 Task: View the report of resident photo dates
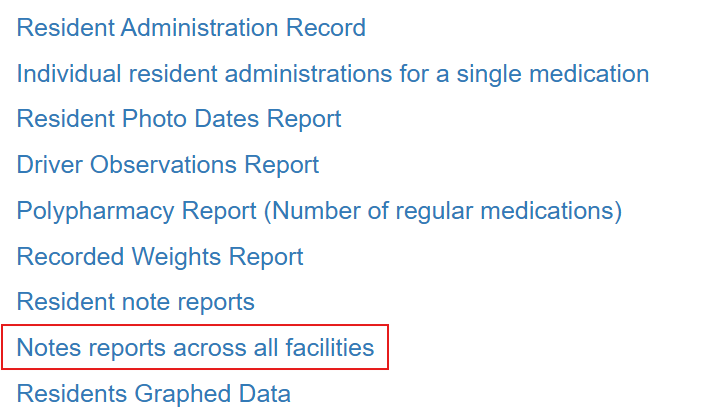[x=179, y=119]
